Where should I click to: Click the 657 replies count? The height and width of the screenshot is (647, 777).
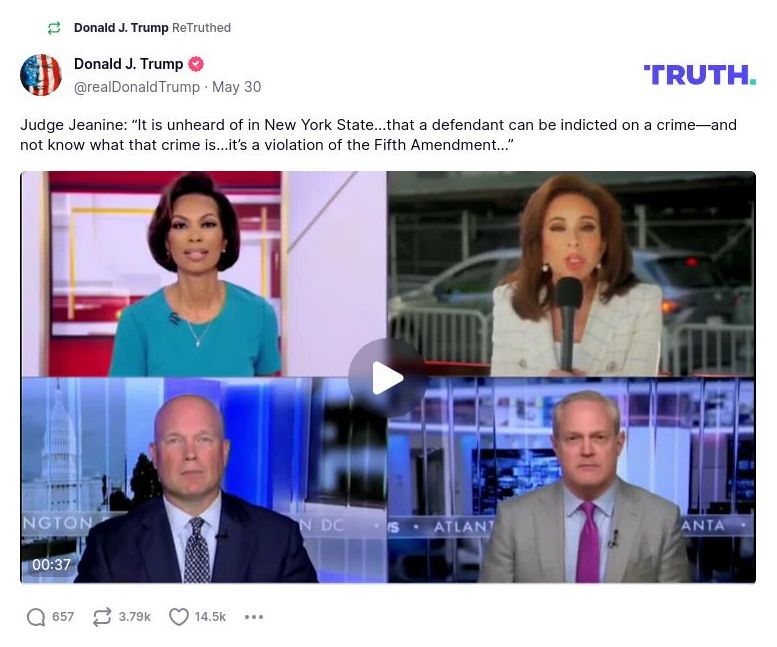tap(63, 617)
